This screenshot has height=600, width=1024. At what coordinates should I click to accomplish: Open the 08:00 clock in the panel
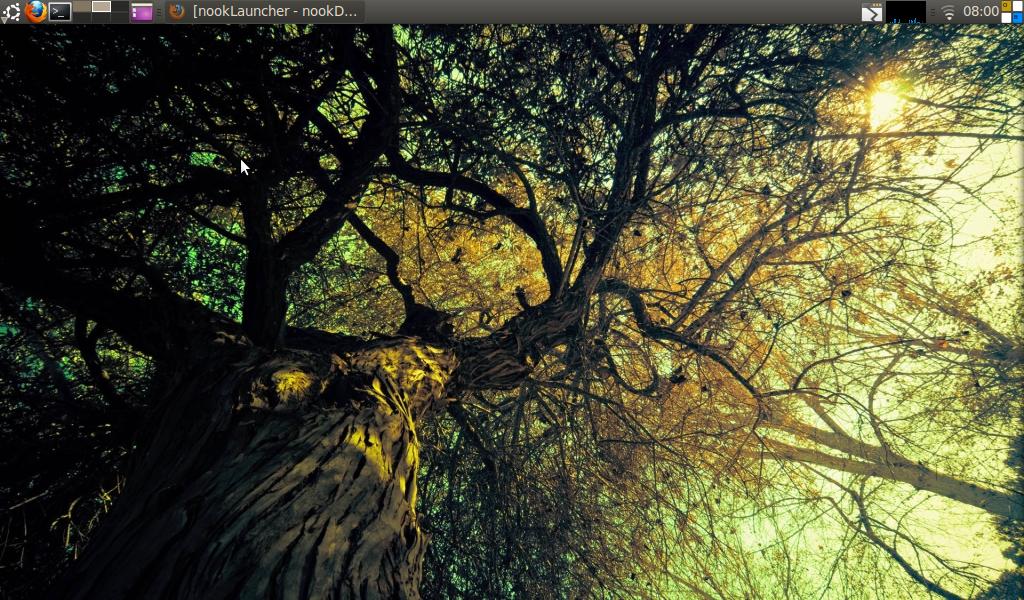point(980,11)
